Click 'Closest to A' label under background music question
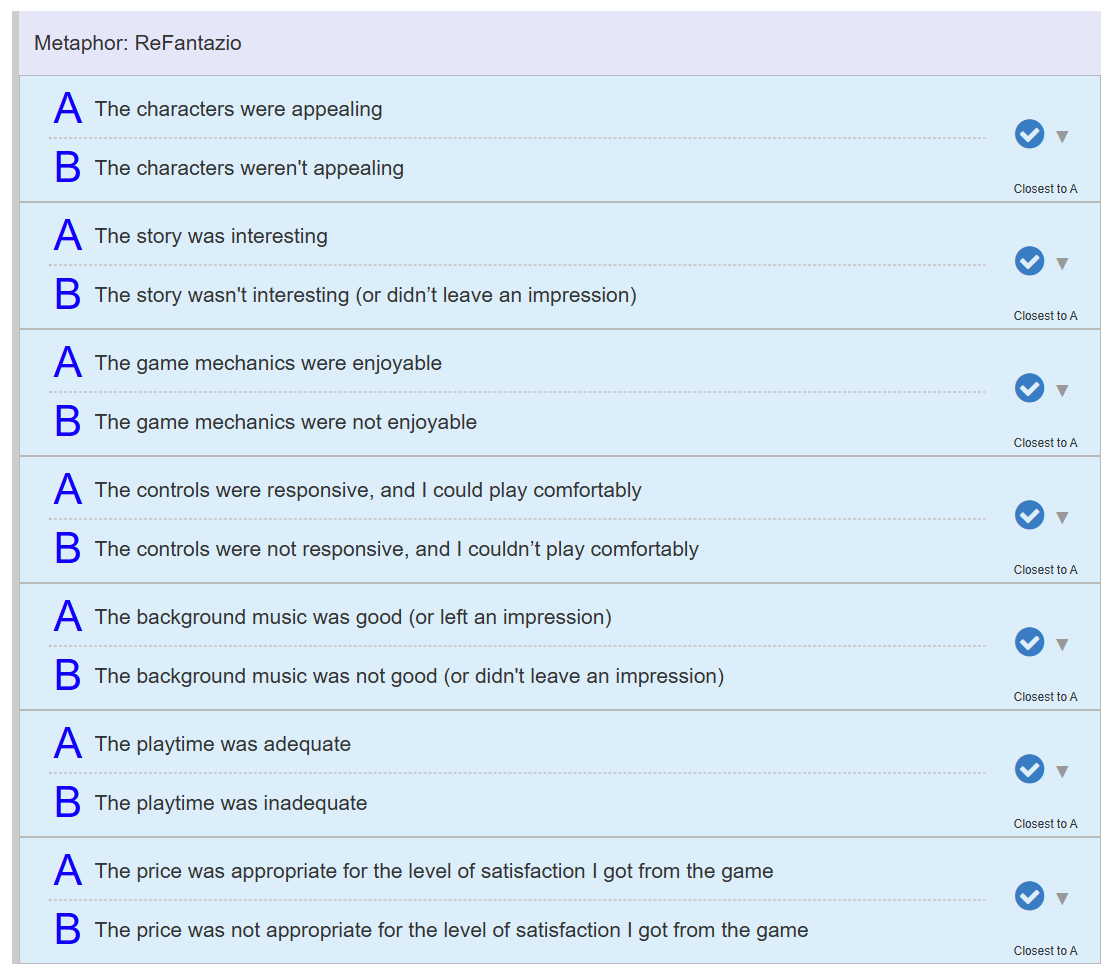The height and width of the screenshot is (973, 1119). click(1045, 697)
